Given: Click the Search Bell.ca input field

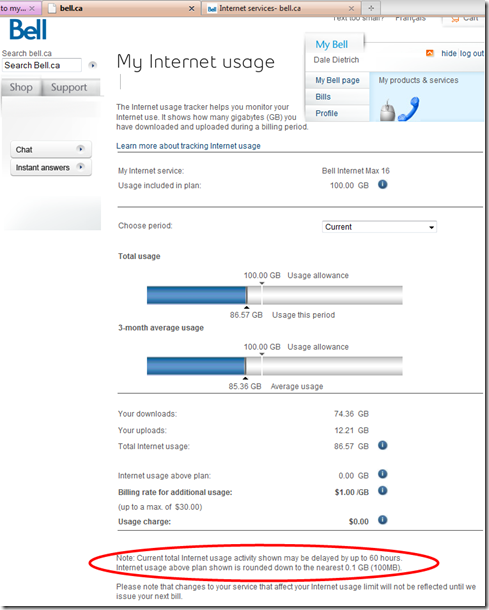Looking at the screenshot, I should [42, 65].
